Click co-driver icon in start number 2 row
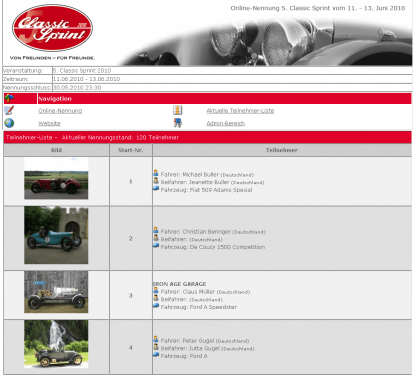The height and width of the screenshot is (375, 417). 156,238
